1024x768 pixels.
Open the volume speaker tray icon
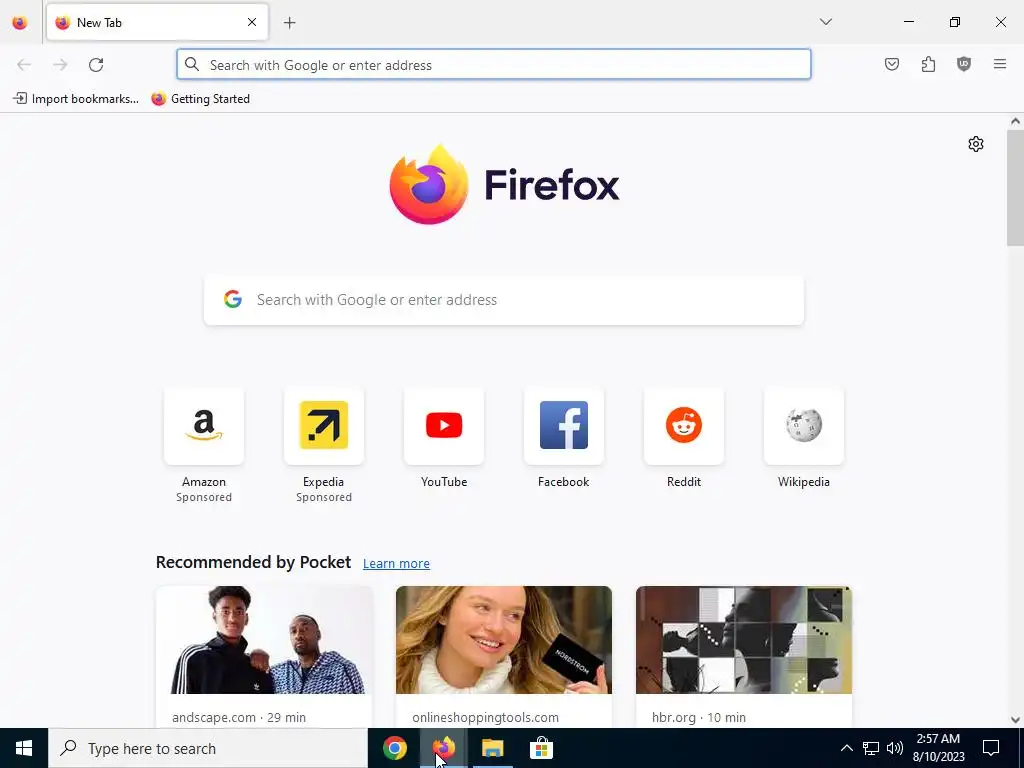[x=895, y=748]
